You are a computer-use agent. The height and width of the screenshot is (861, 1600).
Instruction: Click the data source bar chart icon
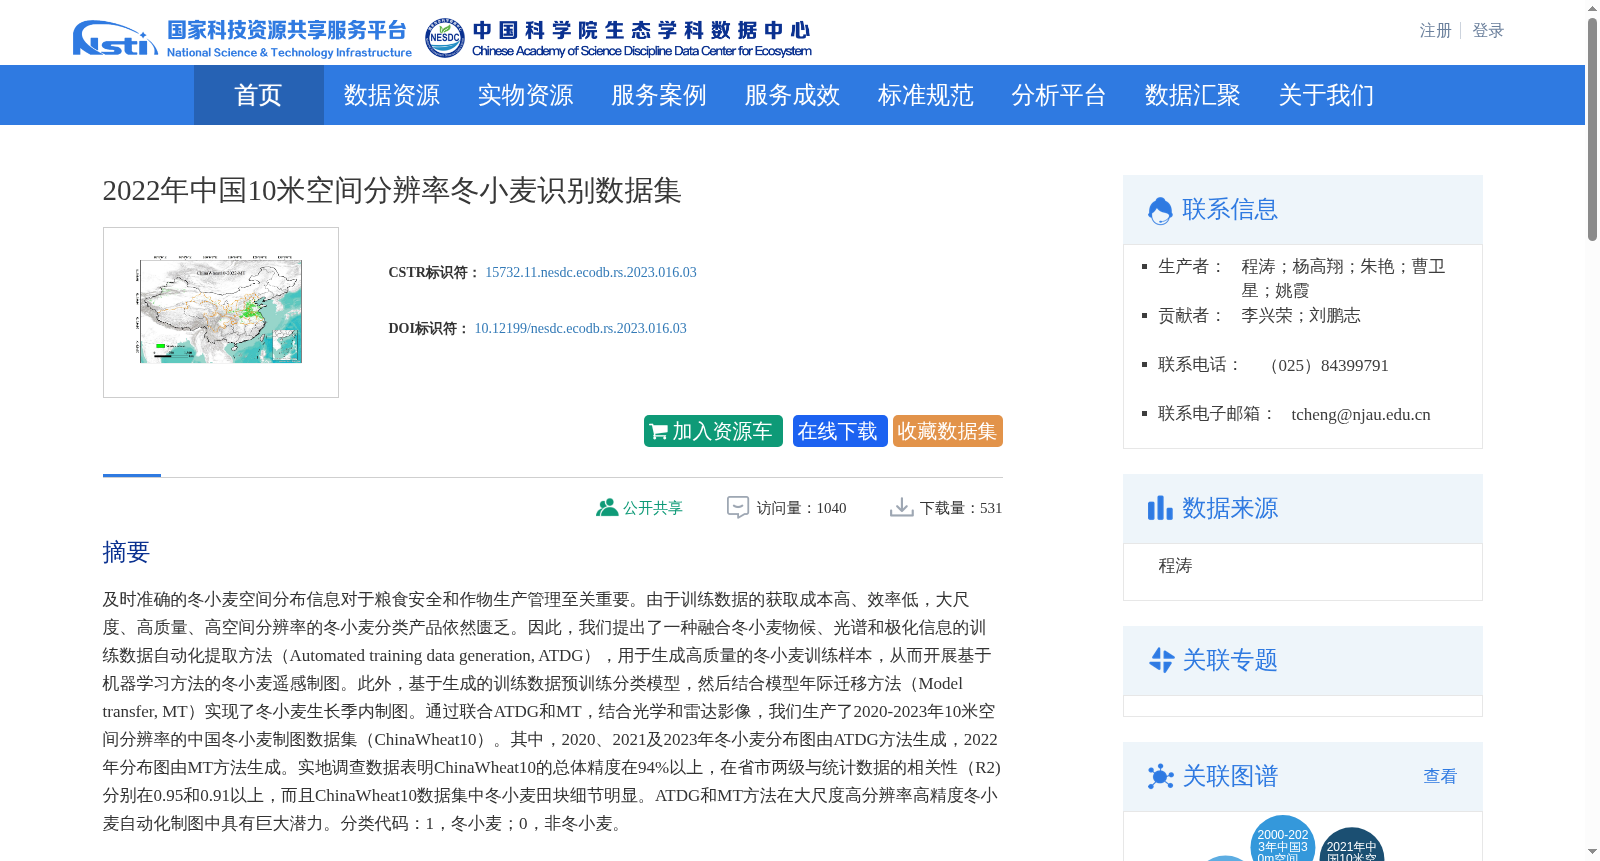pyautogui.click(x=1160, y=508)
